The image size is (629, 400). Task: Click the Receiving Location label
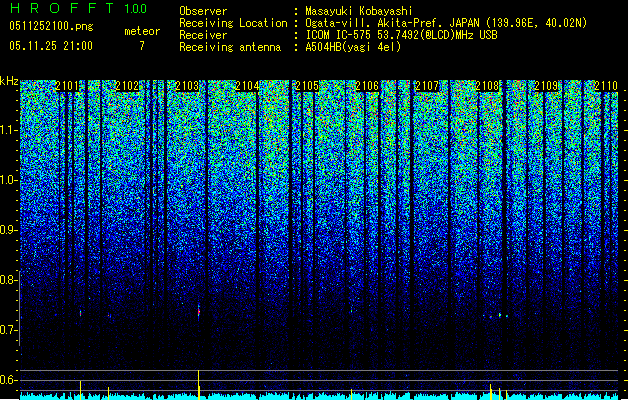(233, 23)
